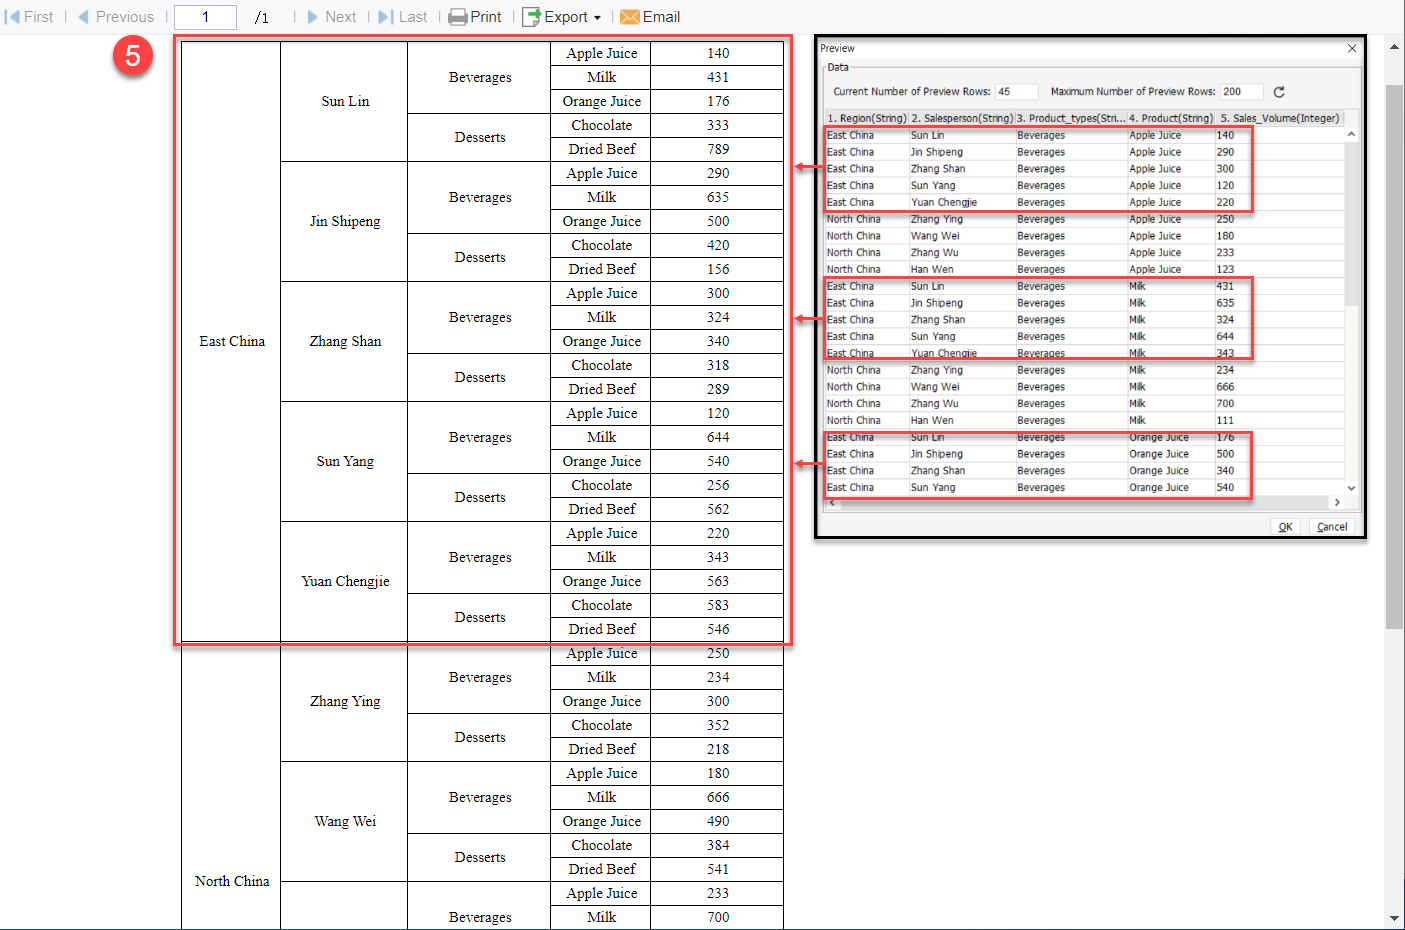Select the Region(String) column header

(x=866, y=118)
